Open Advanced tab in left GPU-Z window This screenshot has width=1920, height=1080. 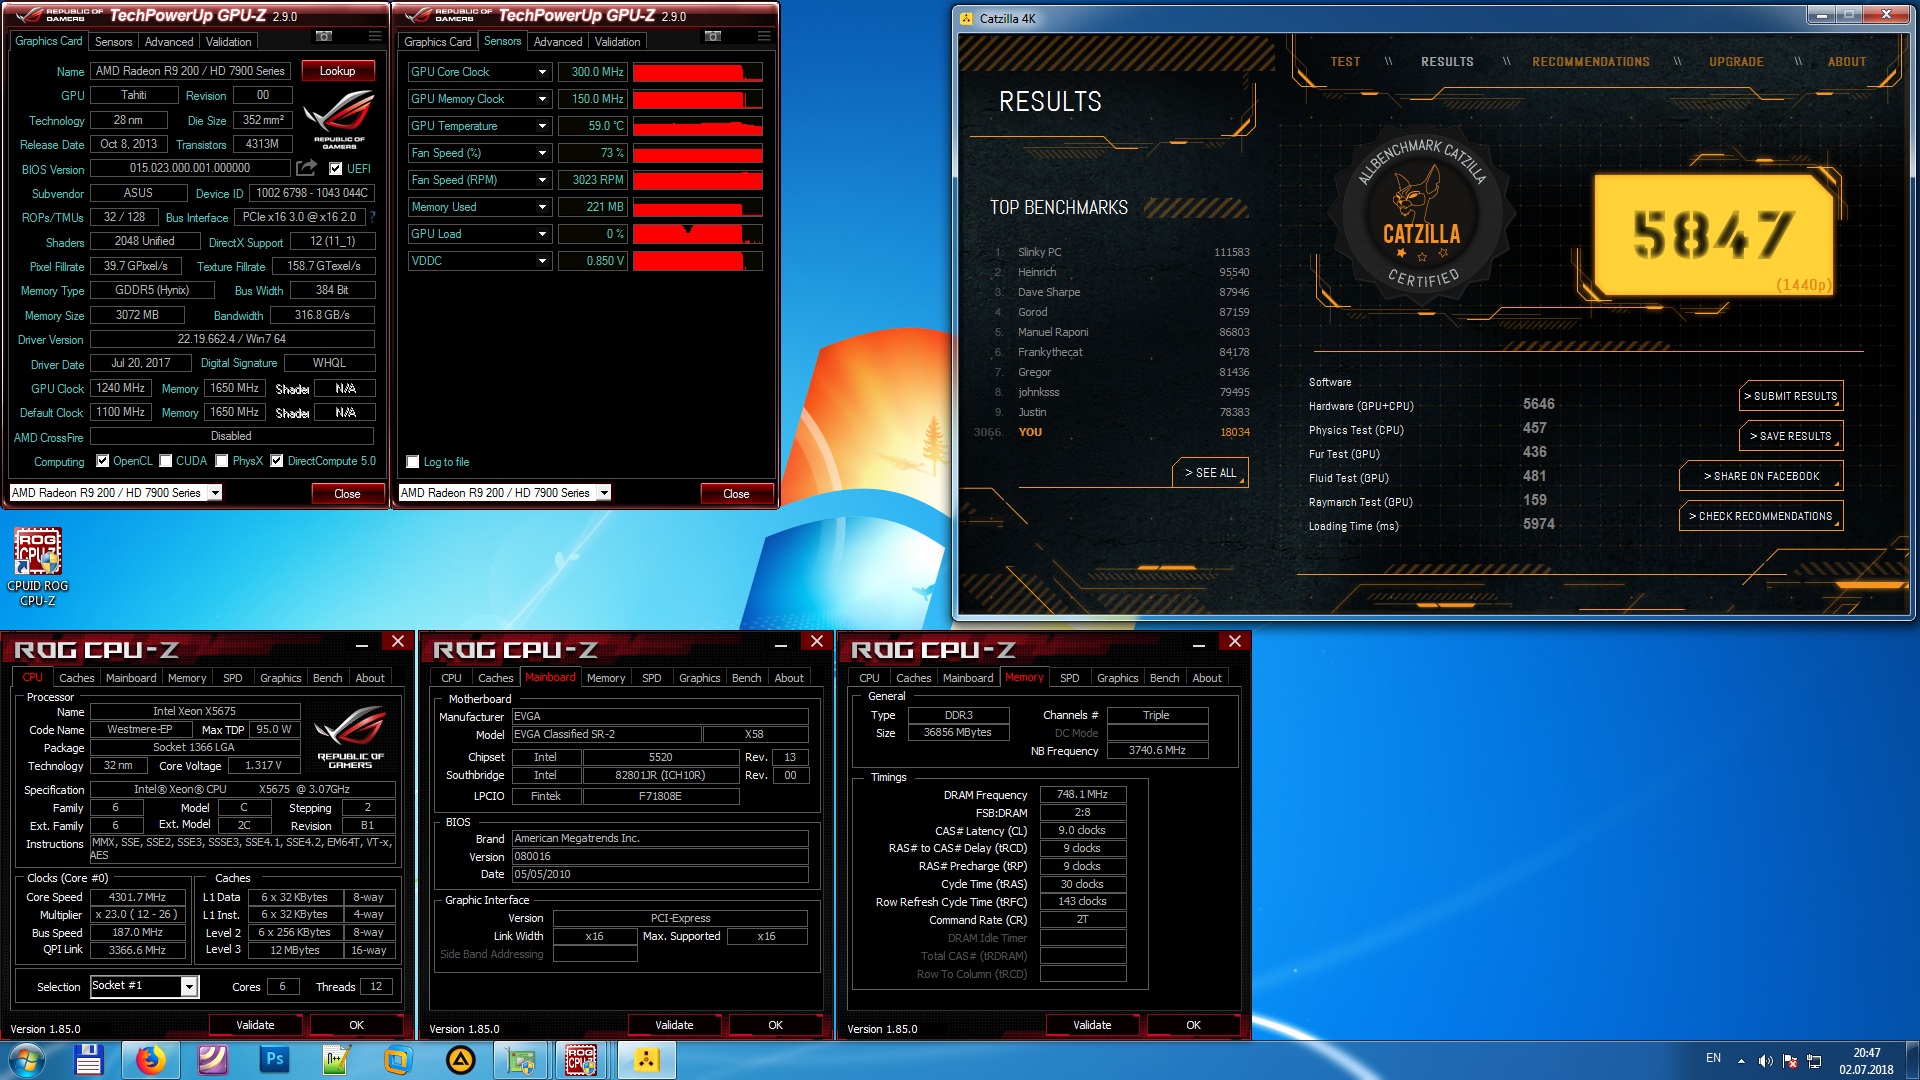(169, 42)
